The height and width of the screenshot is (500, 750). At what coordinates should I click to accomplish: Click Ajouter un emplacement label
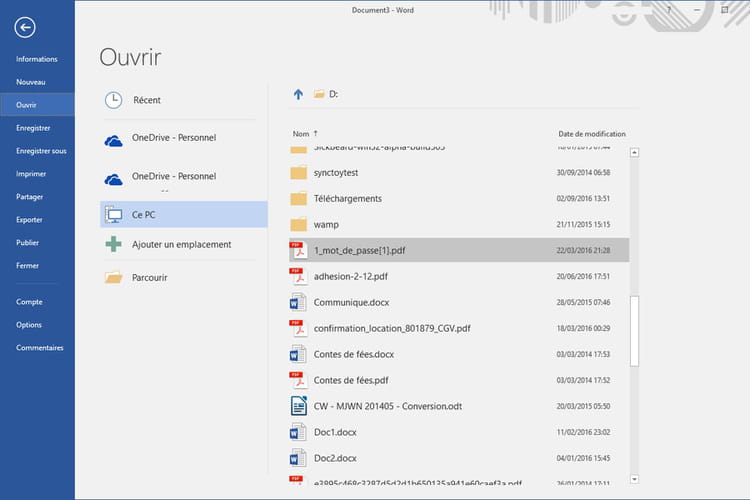point(182,244)
